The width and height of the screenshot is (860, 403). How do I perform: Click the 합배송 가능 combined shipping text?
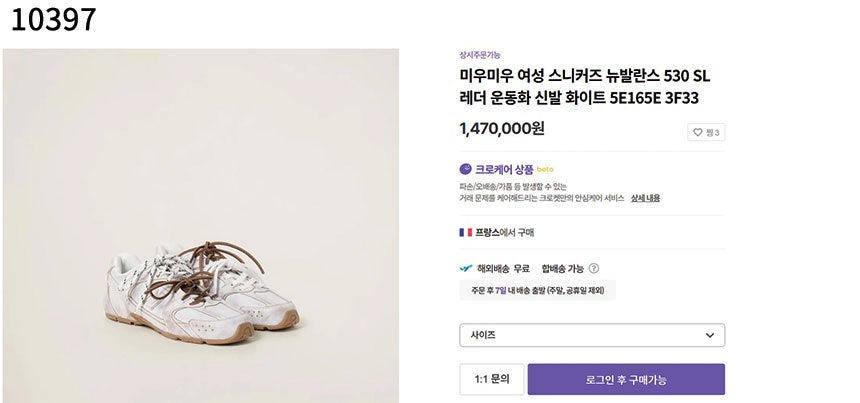click(563, 268)
